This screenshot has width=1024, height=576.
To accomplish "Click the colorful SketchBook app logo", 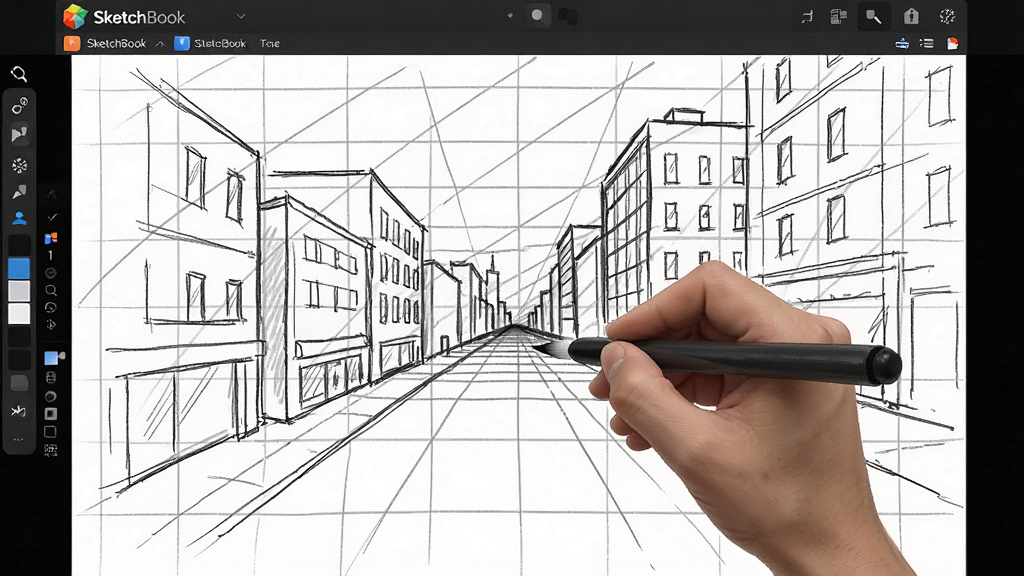I will click(x=75, y=16).
